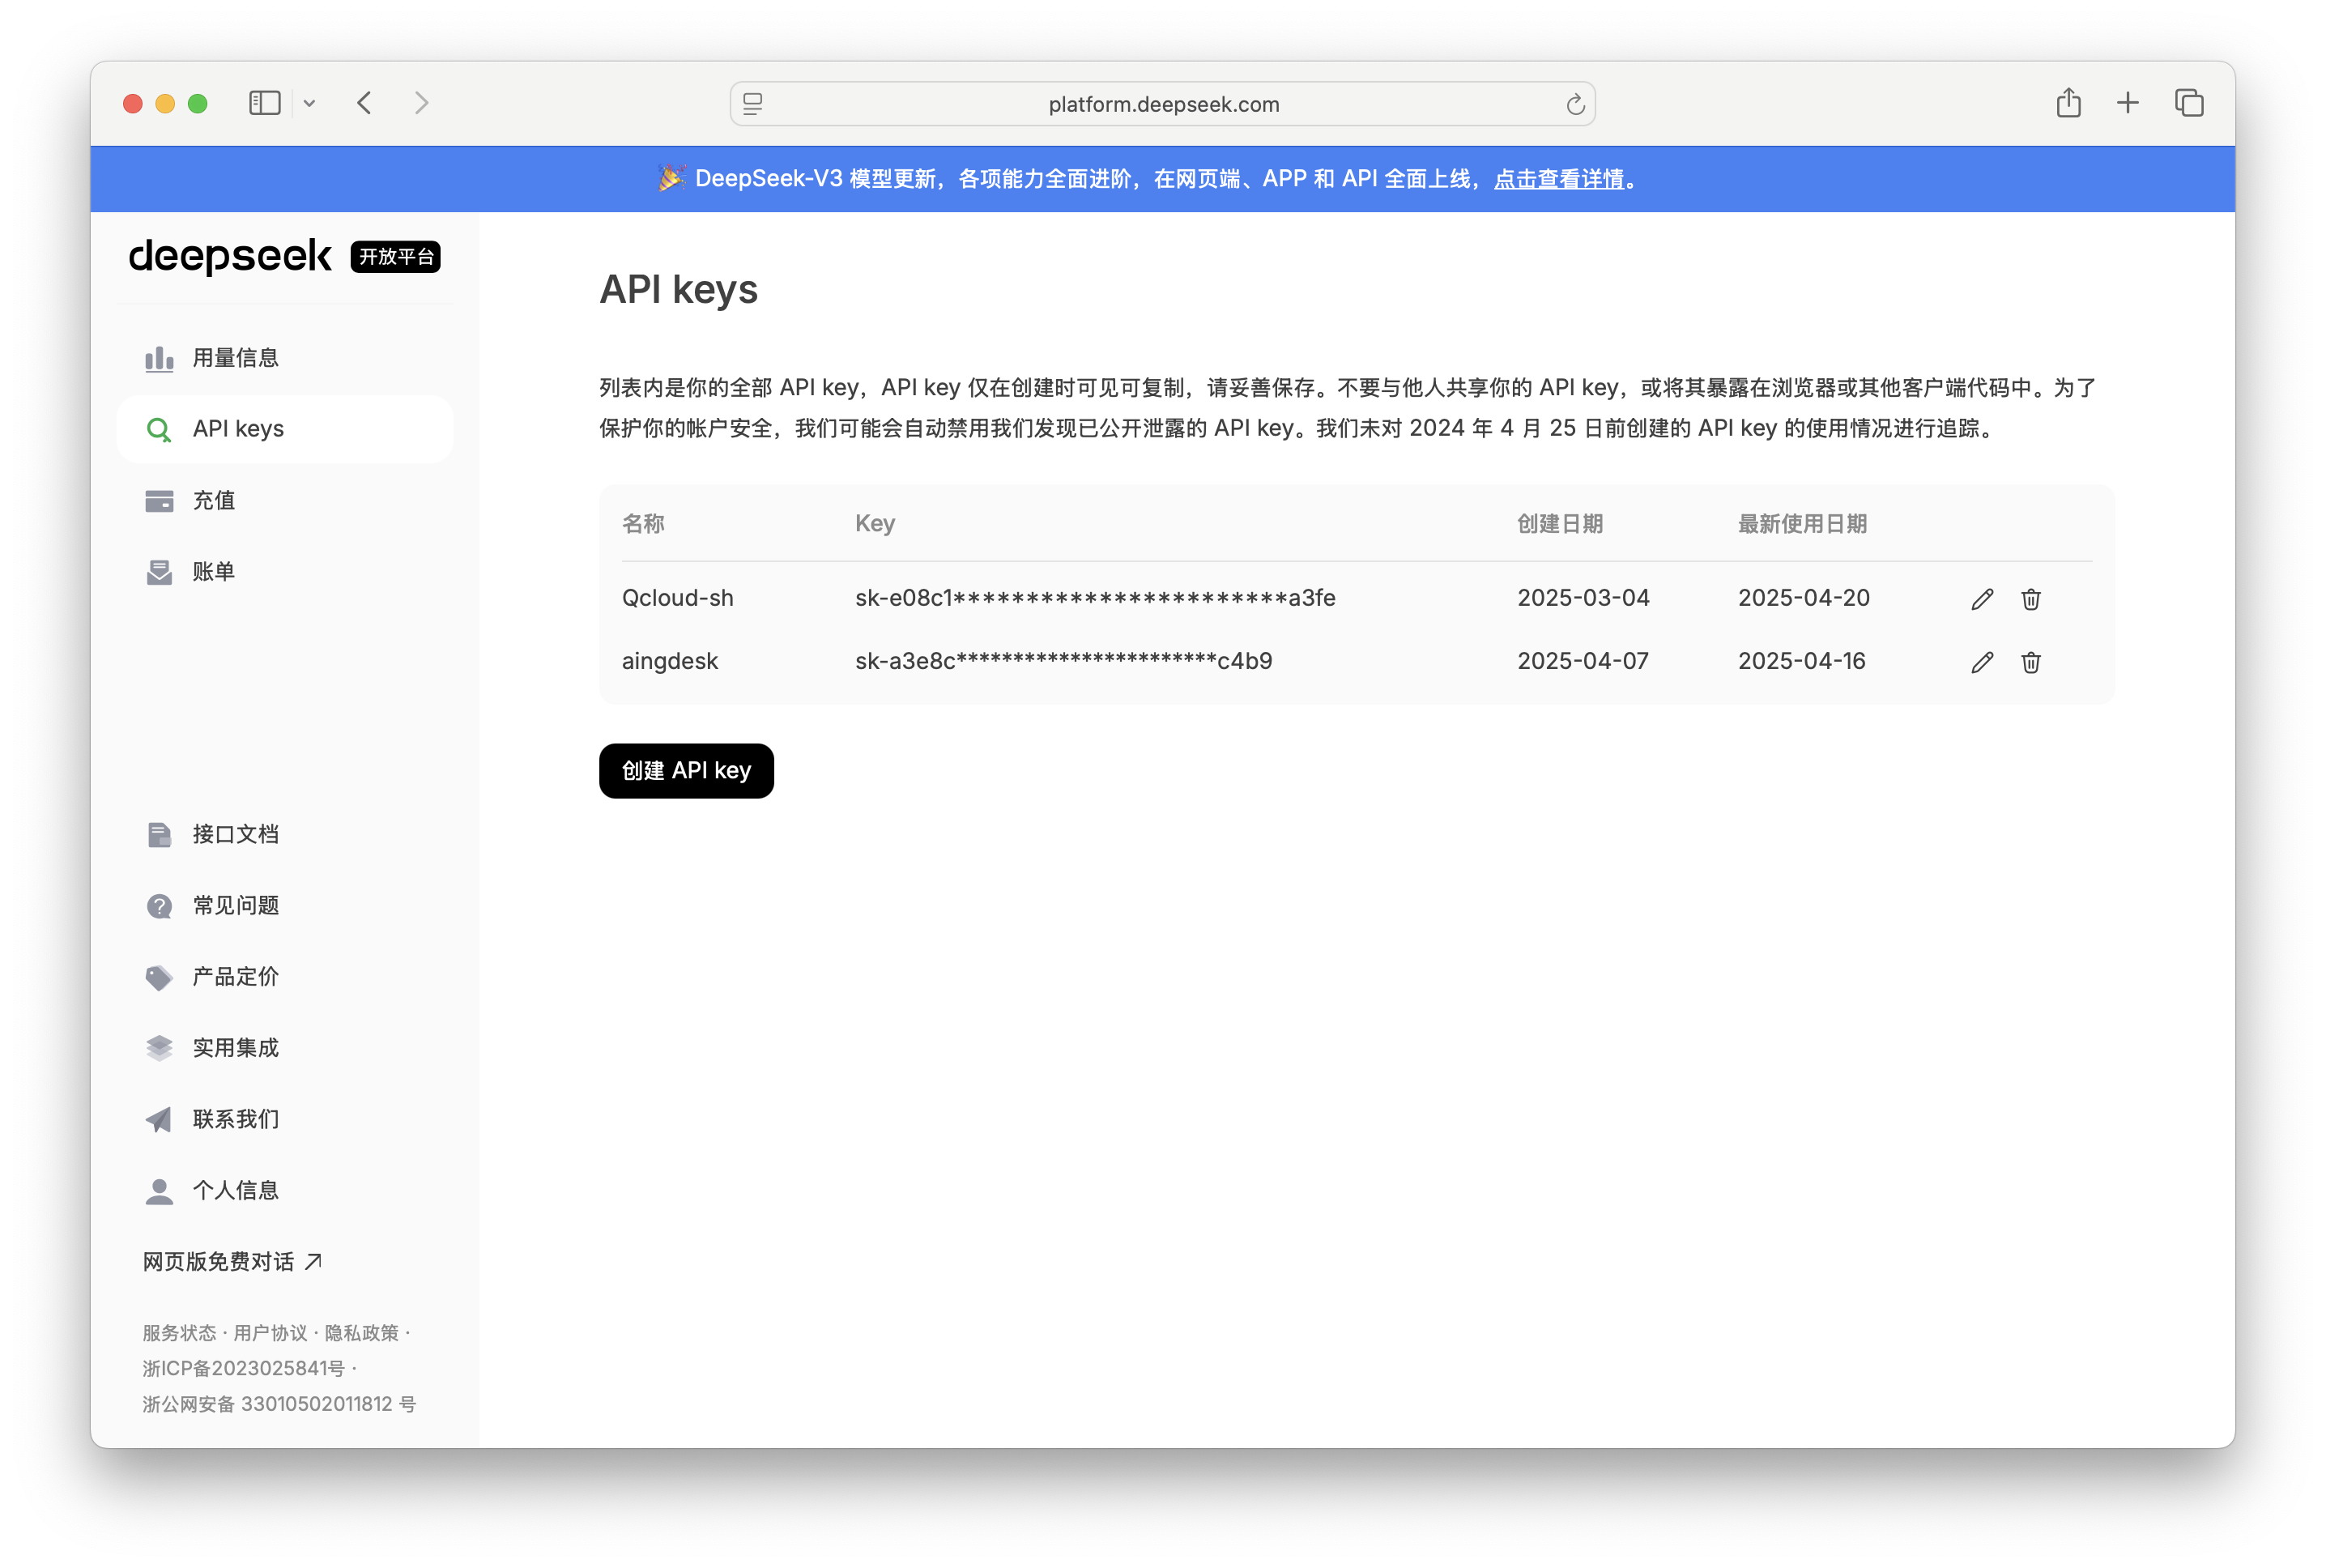2326x1568 pixels.
Task: Open the 联系我们 contact page
Action: tap(236, 1119)
